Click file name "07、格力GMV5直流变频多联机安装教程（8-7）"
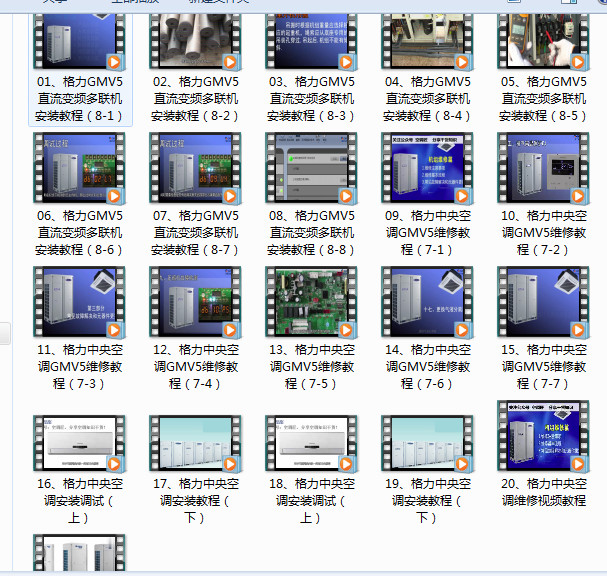The width and height of the screenshot is (607, 576). pyautogui.click(x=195, y=233)
